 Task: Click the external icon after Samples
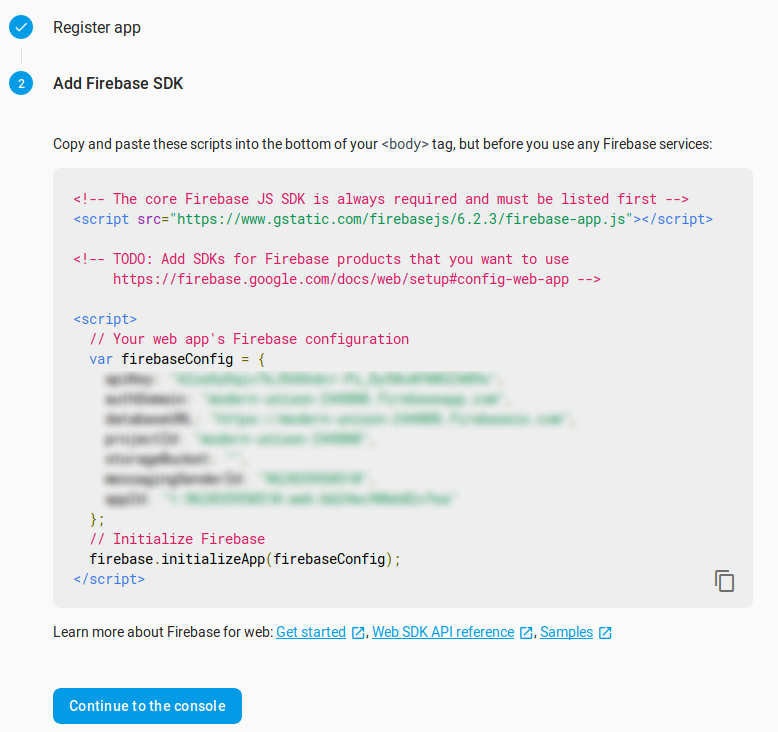pyautogui.click(x=605, y=633)
